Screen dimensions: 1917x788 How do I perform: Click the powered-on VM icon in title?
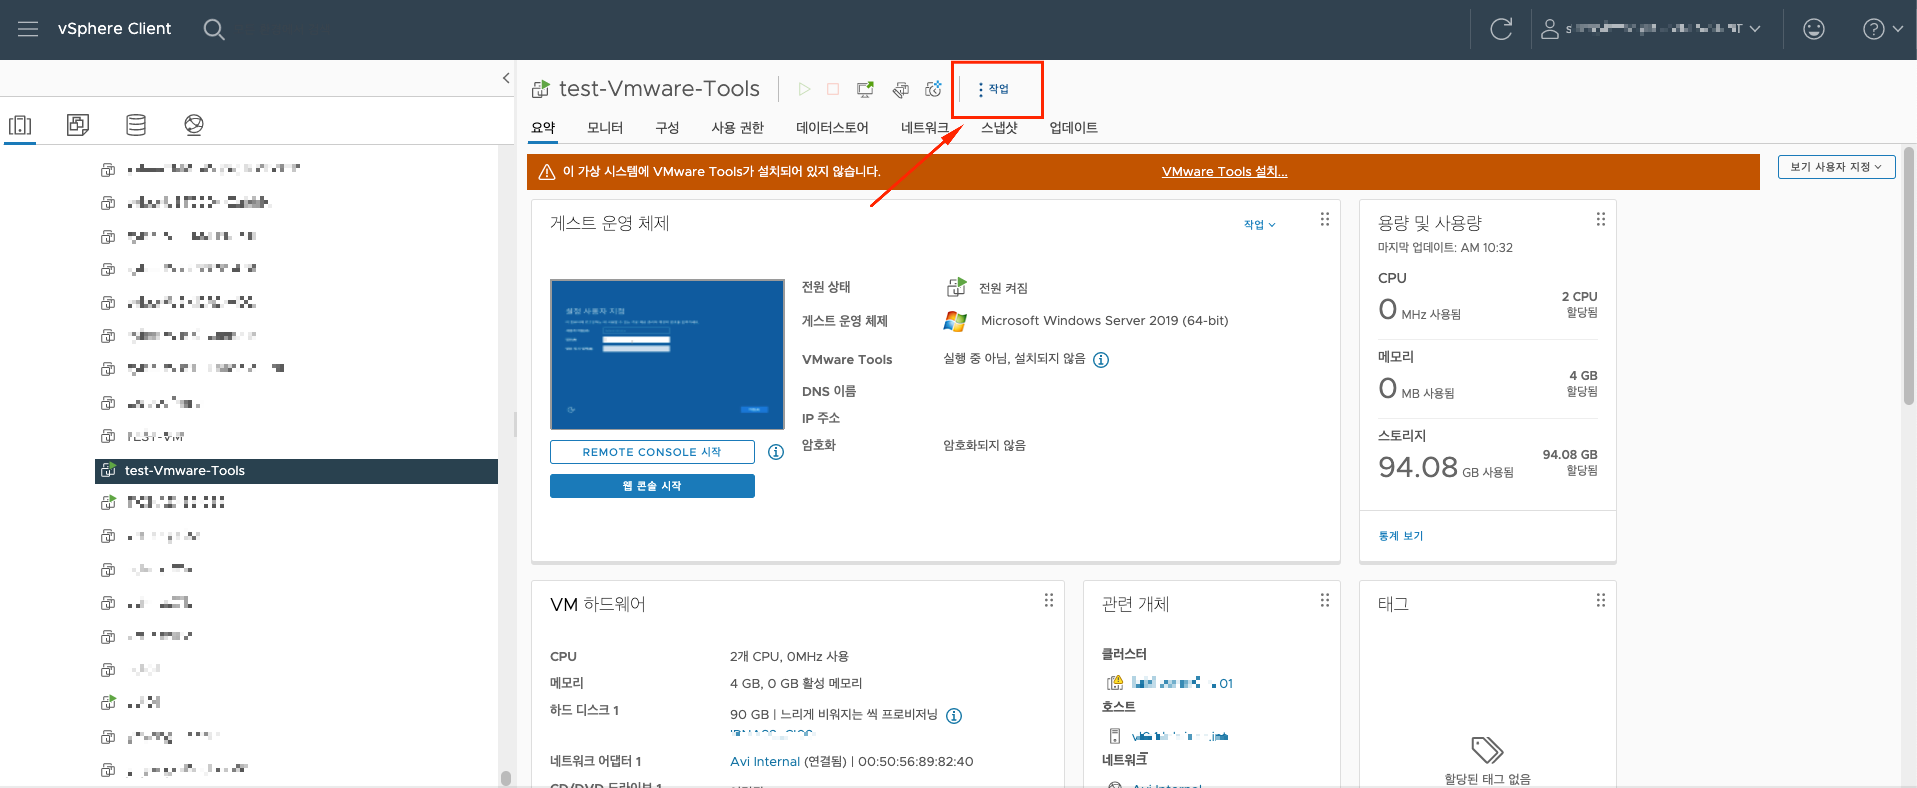pos(540,89)
